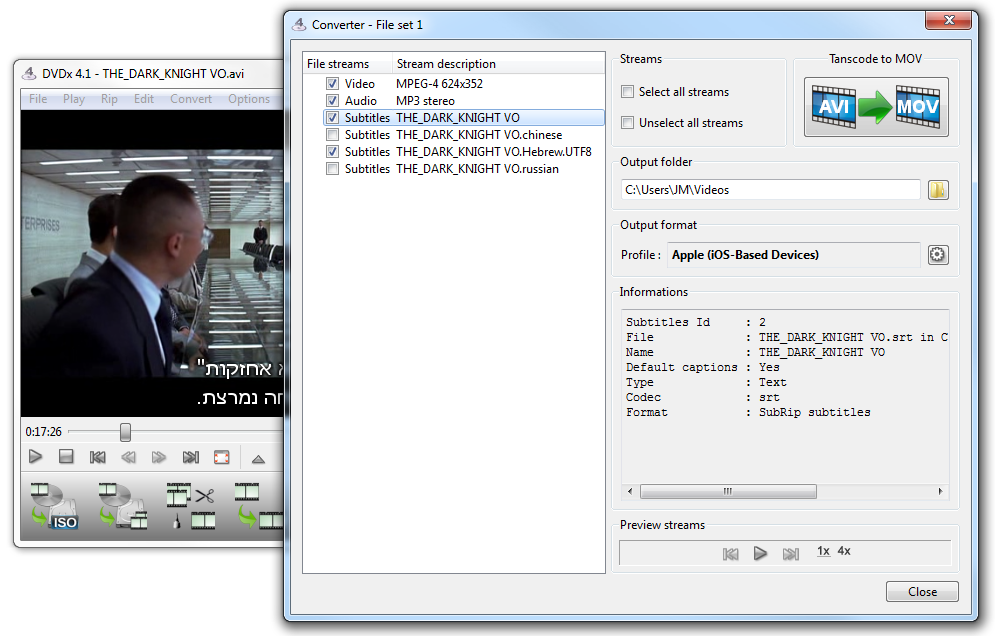Uncheck Subtitles THE_DARK_KNIGHT VO checkbox
995x636 pixels.
332,117
